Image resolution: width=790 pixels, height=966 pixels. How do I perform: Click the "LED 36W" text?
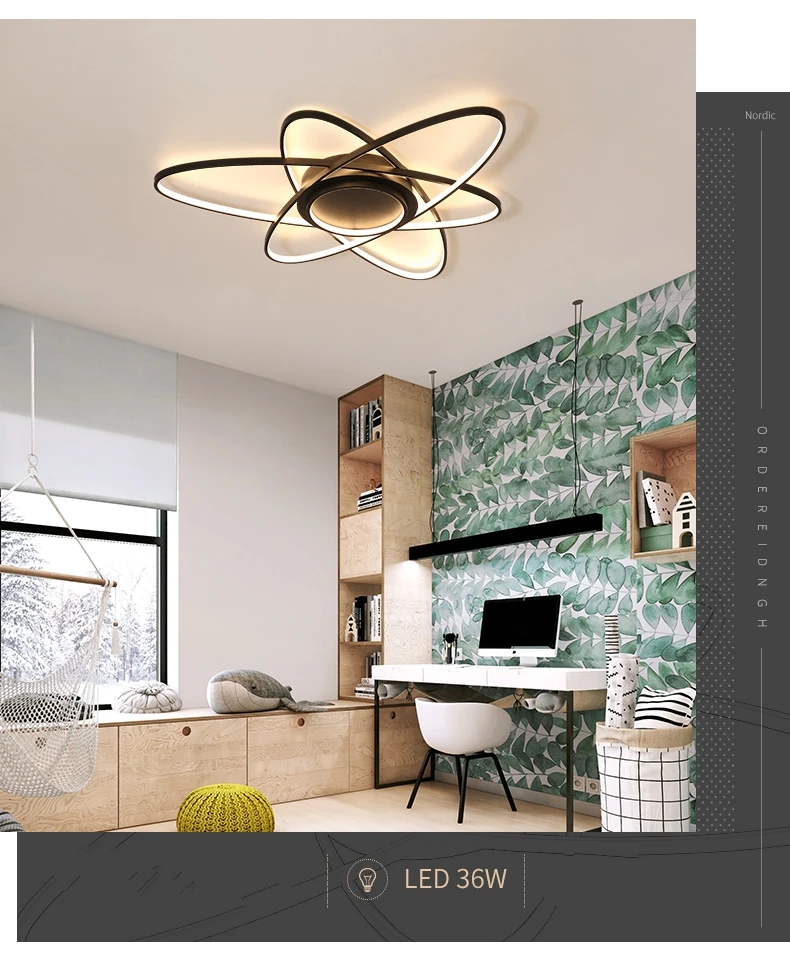click(455, 879)
